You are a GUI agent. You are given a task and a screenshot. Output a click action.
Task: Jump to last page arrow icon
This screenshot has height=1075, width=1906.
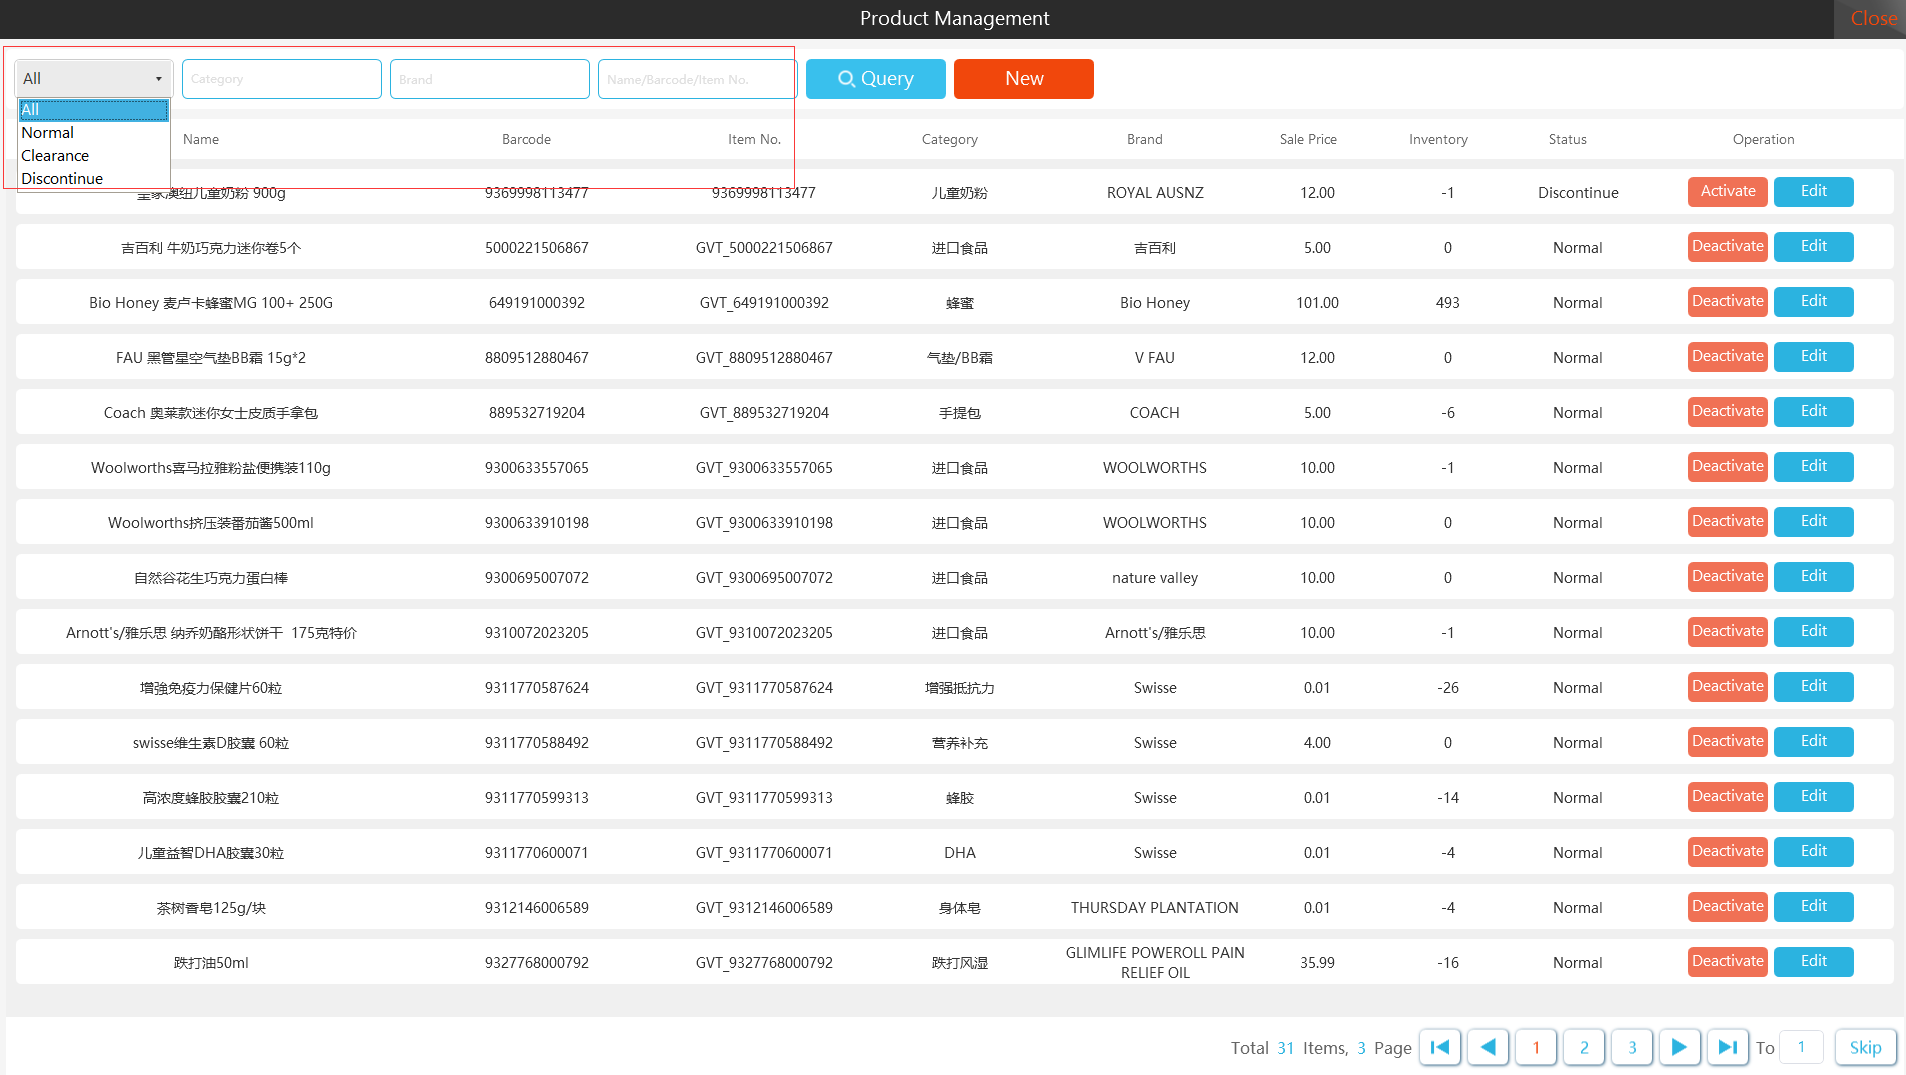pos(1727,1047)
